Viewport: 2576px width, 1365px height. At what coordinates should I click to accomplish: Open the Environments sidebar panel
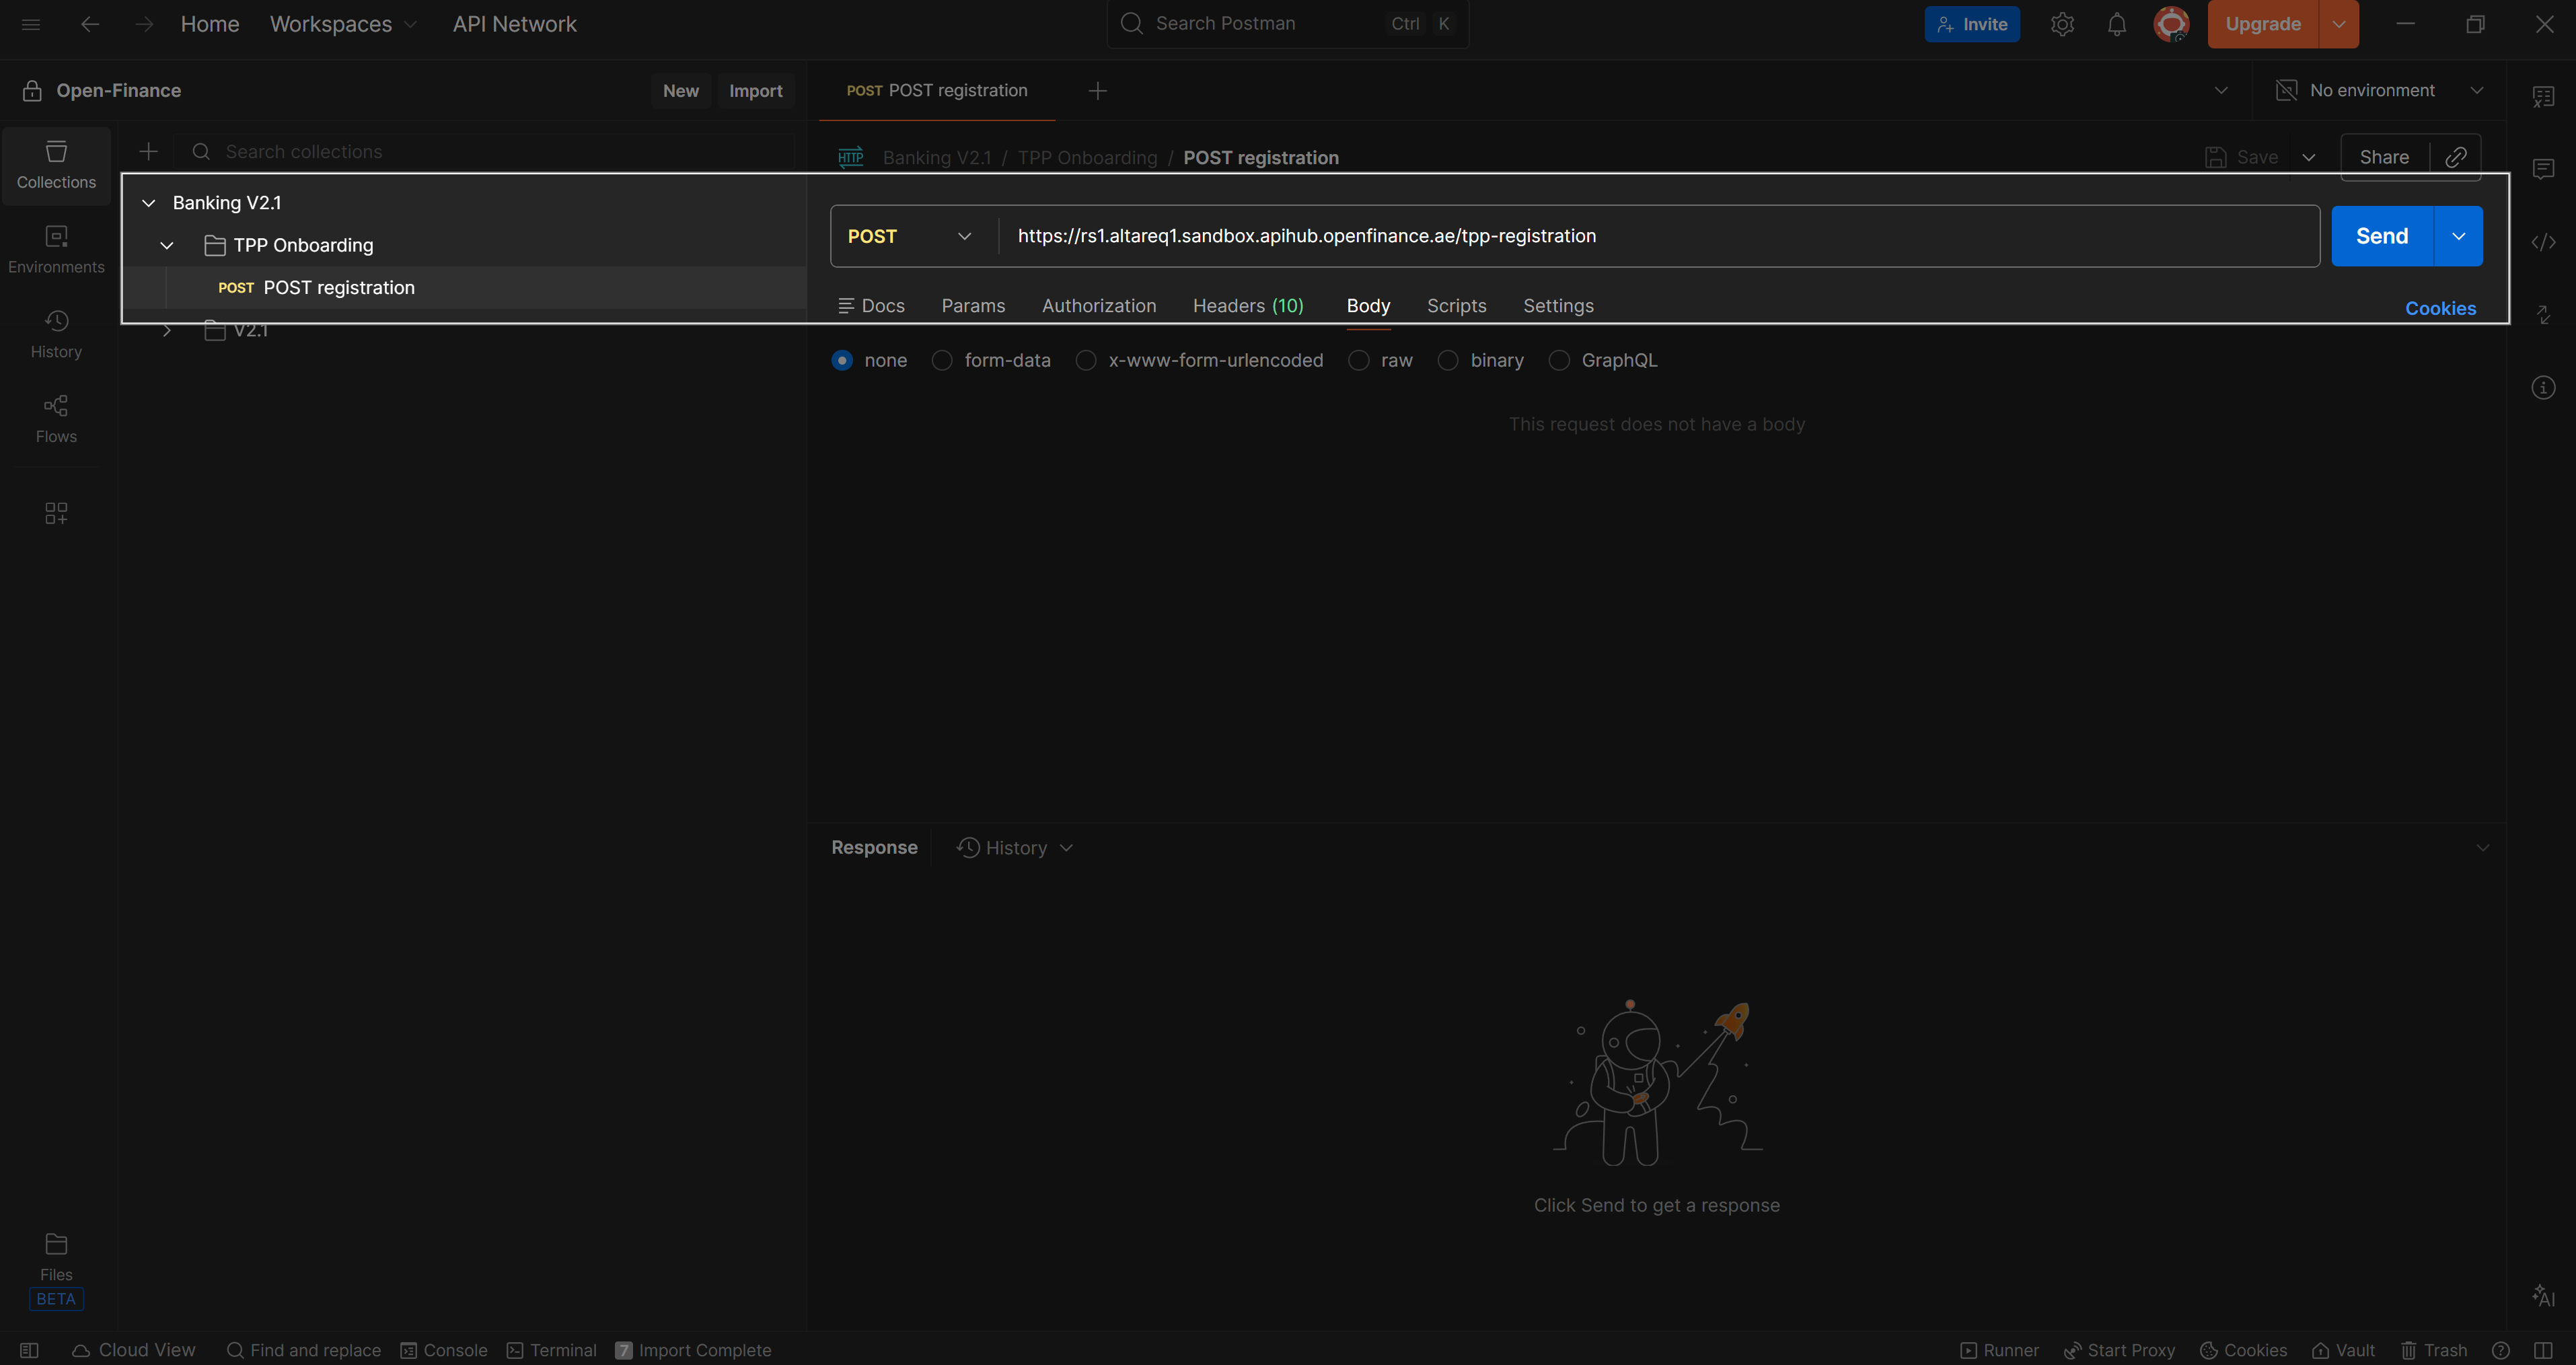[x=56, y=248]
